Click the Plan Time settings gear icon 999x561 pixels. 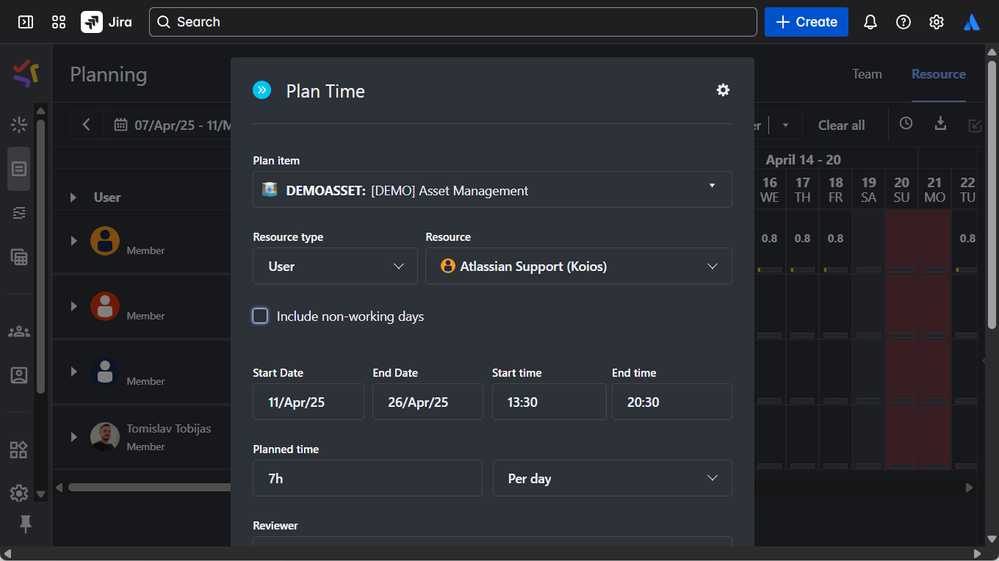click(723, 90)
